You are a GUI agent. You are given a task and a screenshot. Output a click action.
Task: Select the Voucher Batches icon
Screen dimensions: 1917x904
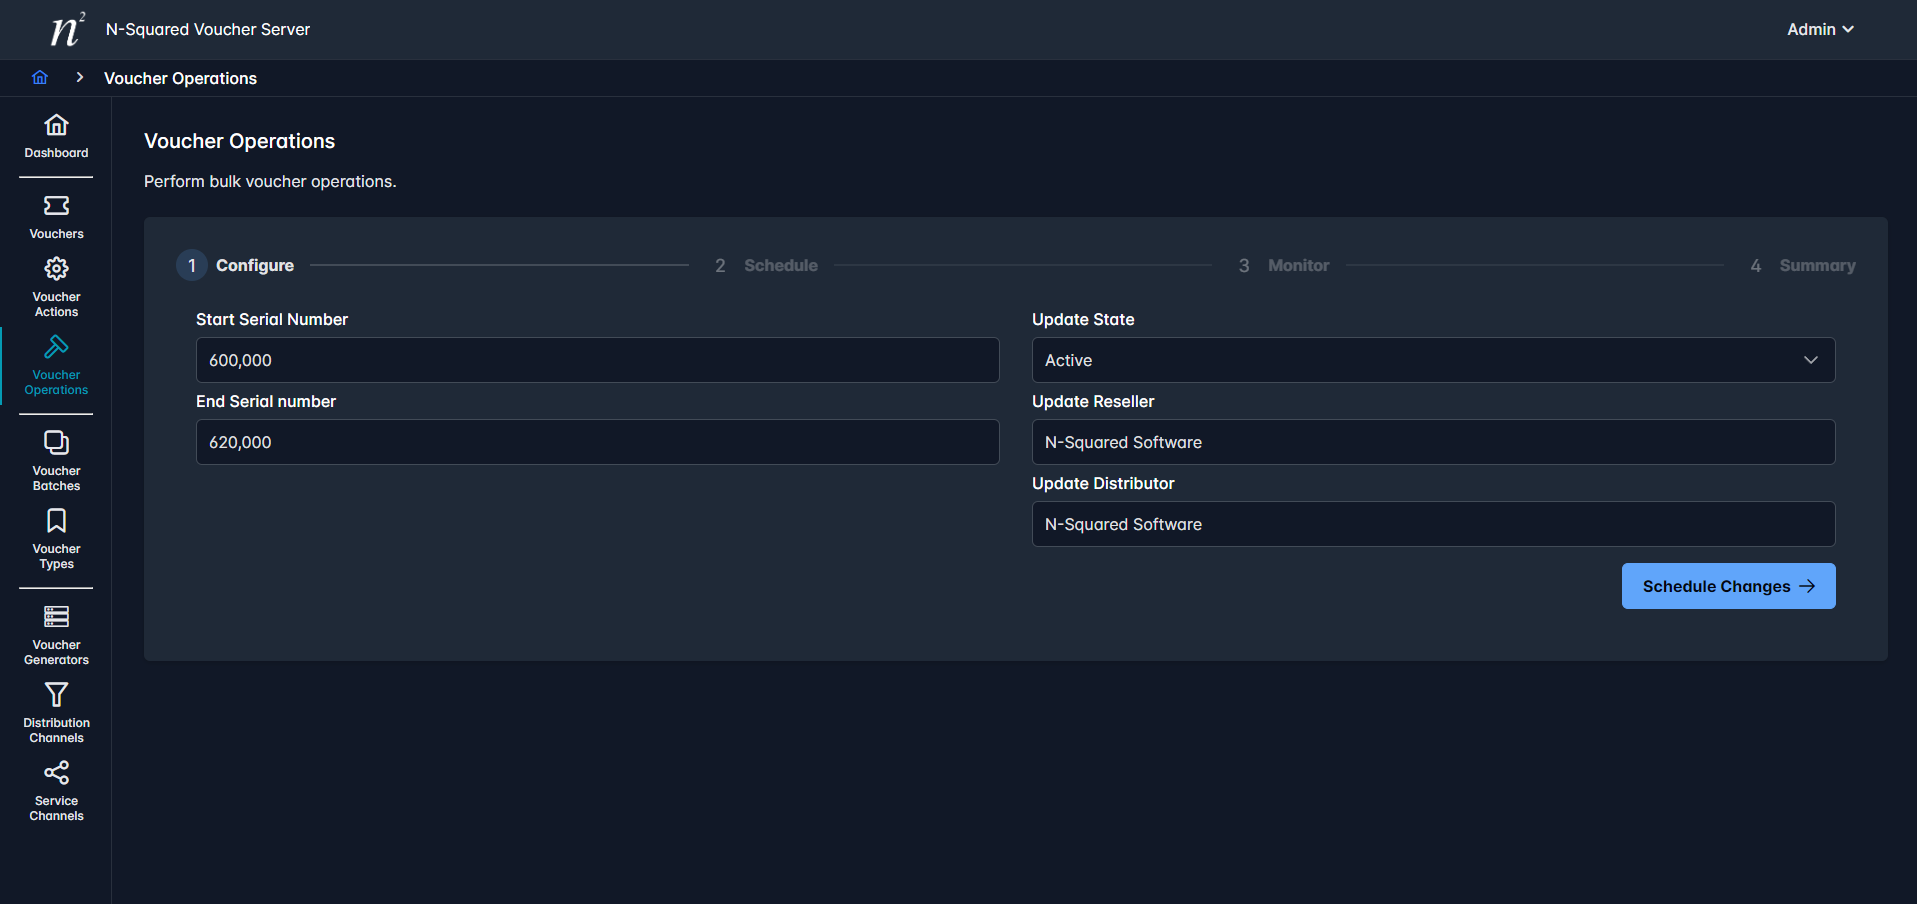tap(56, 443)
